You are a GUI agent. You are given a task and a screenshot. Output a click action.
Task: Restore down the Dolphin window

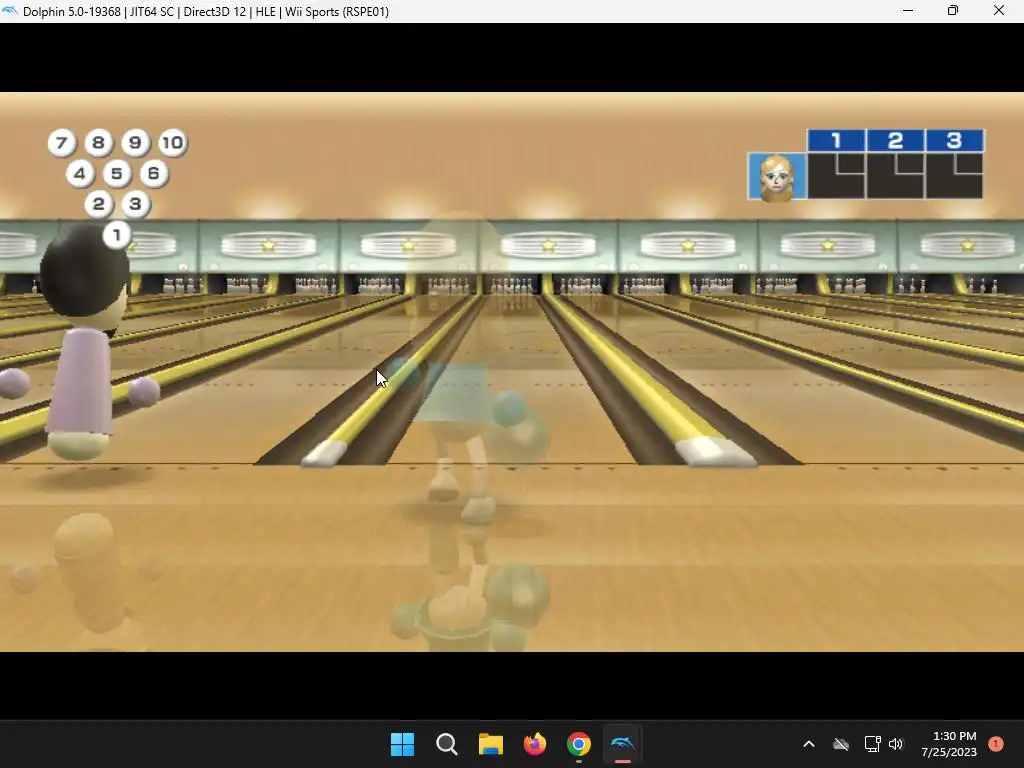953,11
